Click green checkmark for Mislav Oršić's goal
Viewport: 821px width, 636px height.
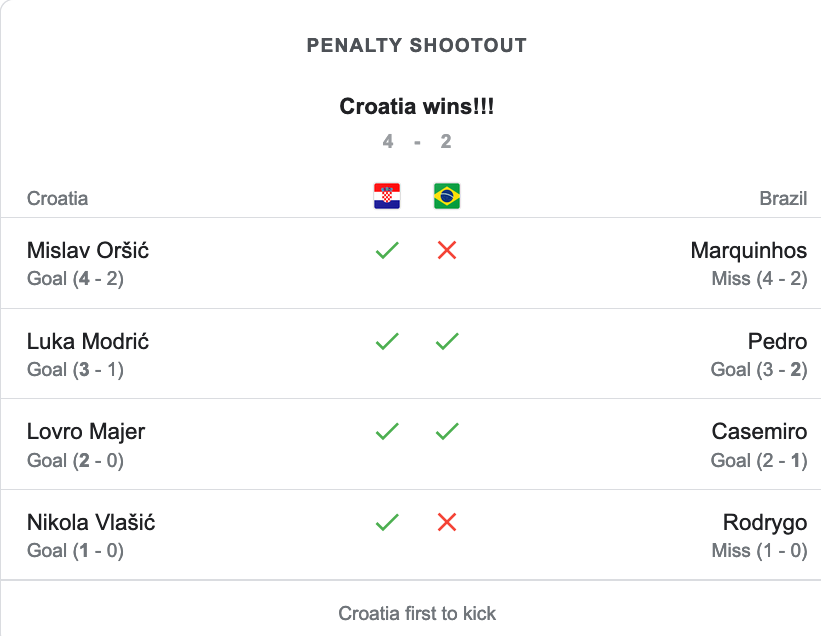(387, 250)
